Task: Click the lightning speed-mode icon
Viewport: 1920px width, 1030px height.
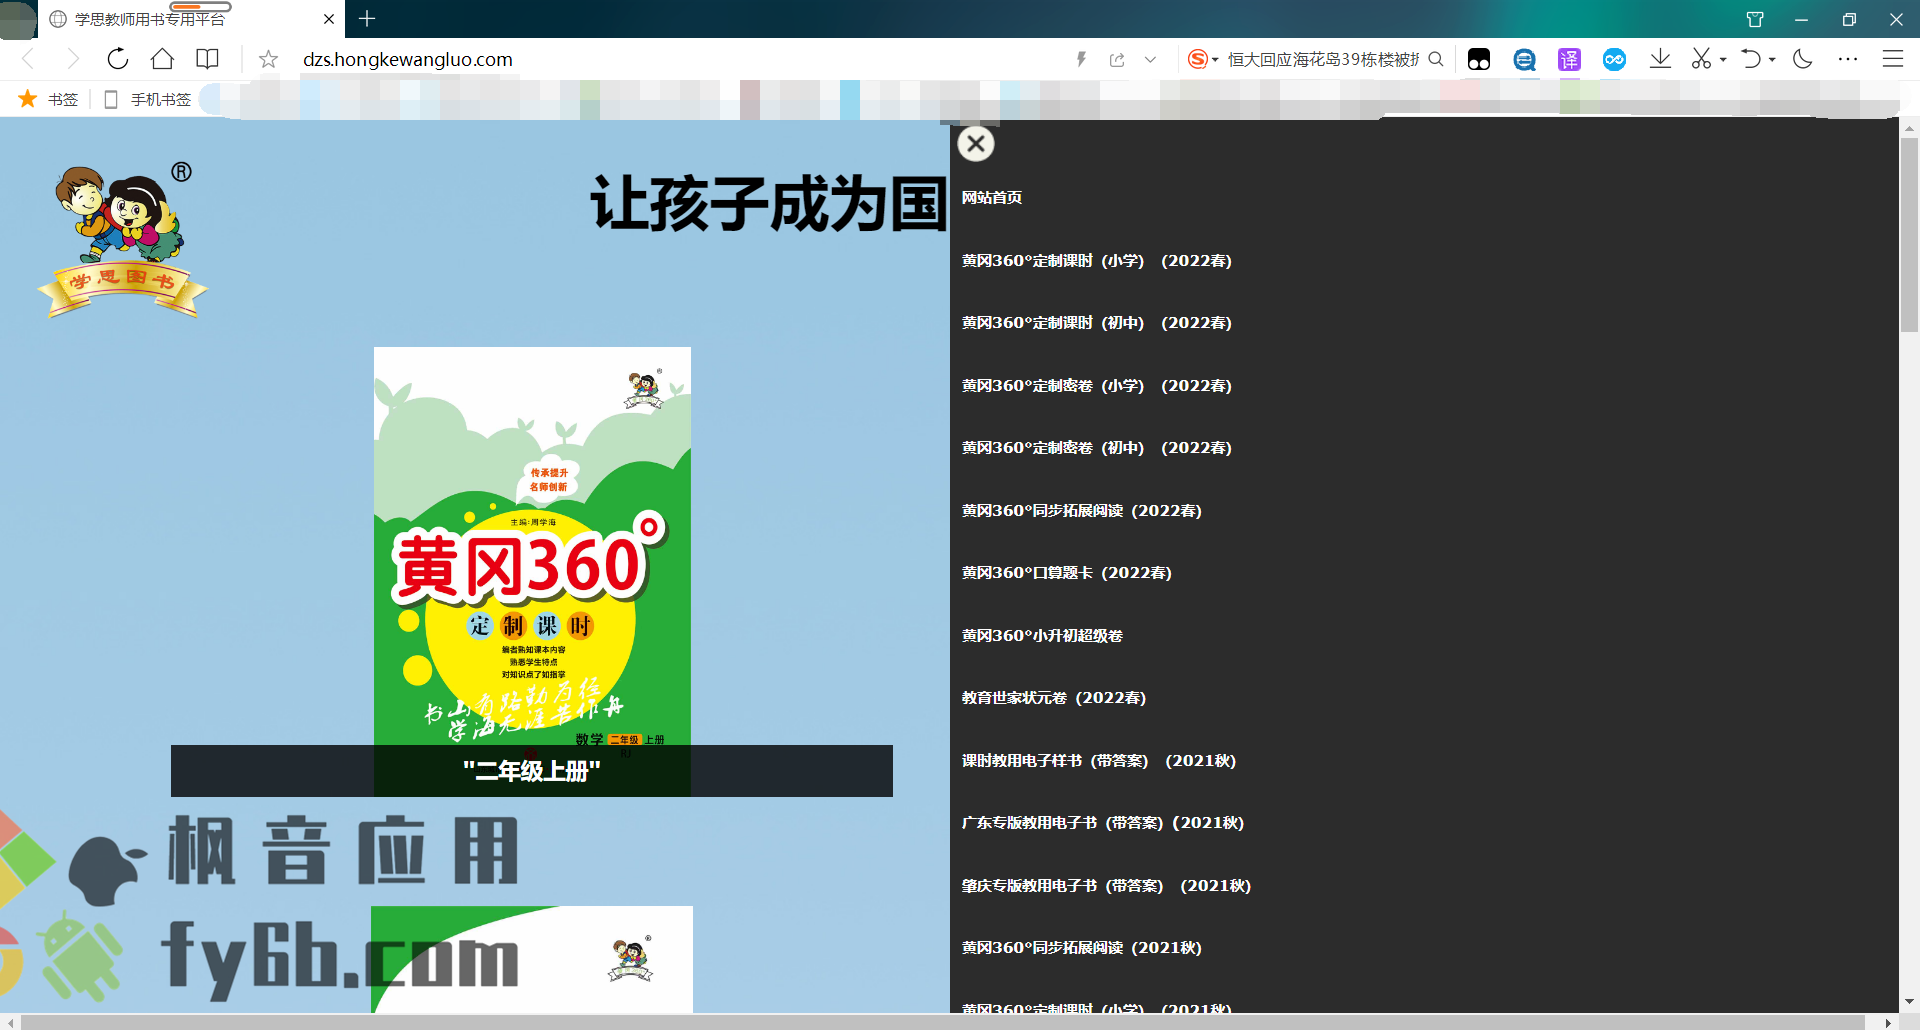Action: click(1081, 59)
